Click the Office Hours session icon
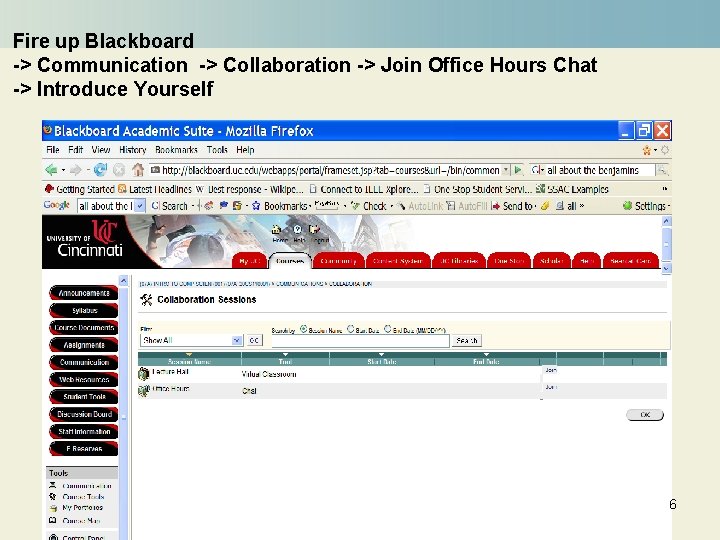The width and height of the screenshot is (720, 540). (x=144, y=391)
